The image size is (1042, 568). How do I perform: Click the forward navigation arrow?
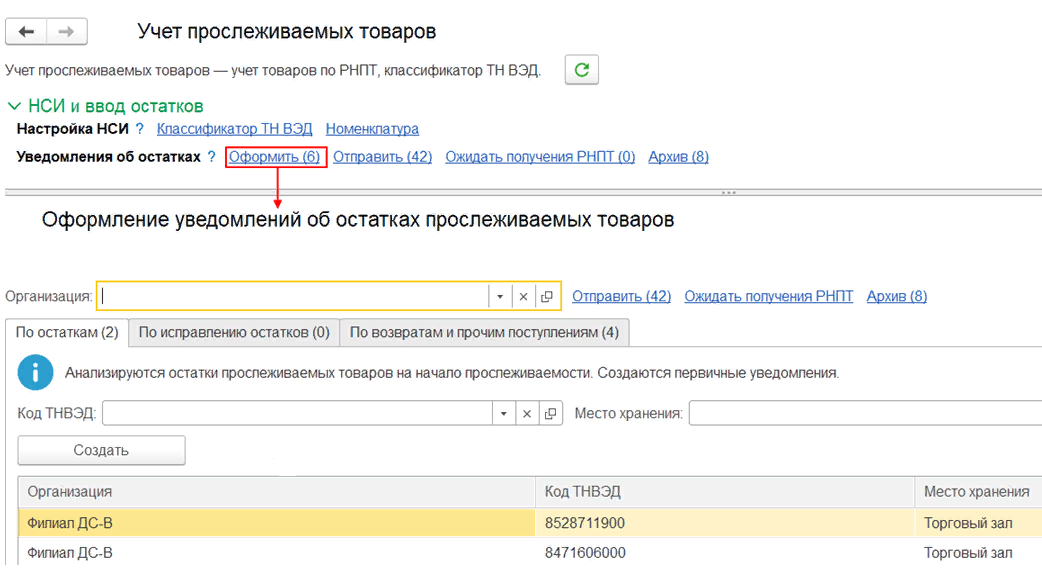point(66,32)
